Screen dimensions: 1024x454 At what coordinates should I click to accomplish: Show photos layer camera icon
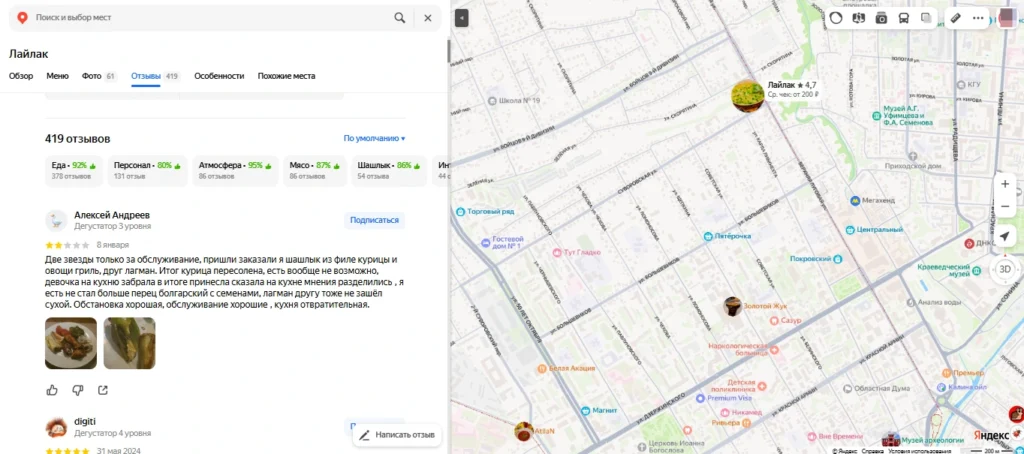(x=881, y=18)
